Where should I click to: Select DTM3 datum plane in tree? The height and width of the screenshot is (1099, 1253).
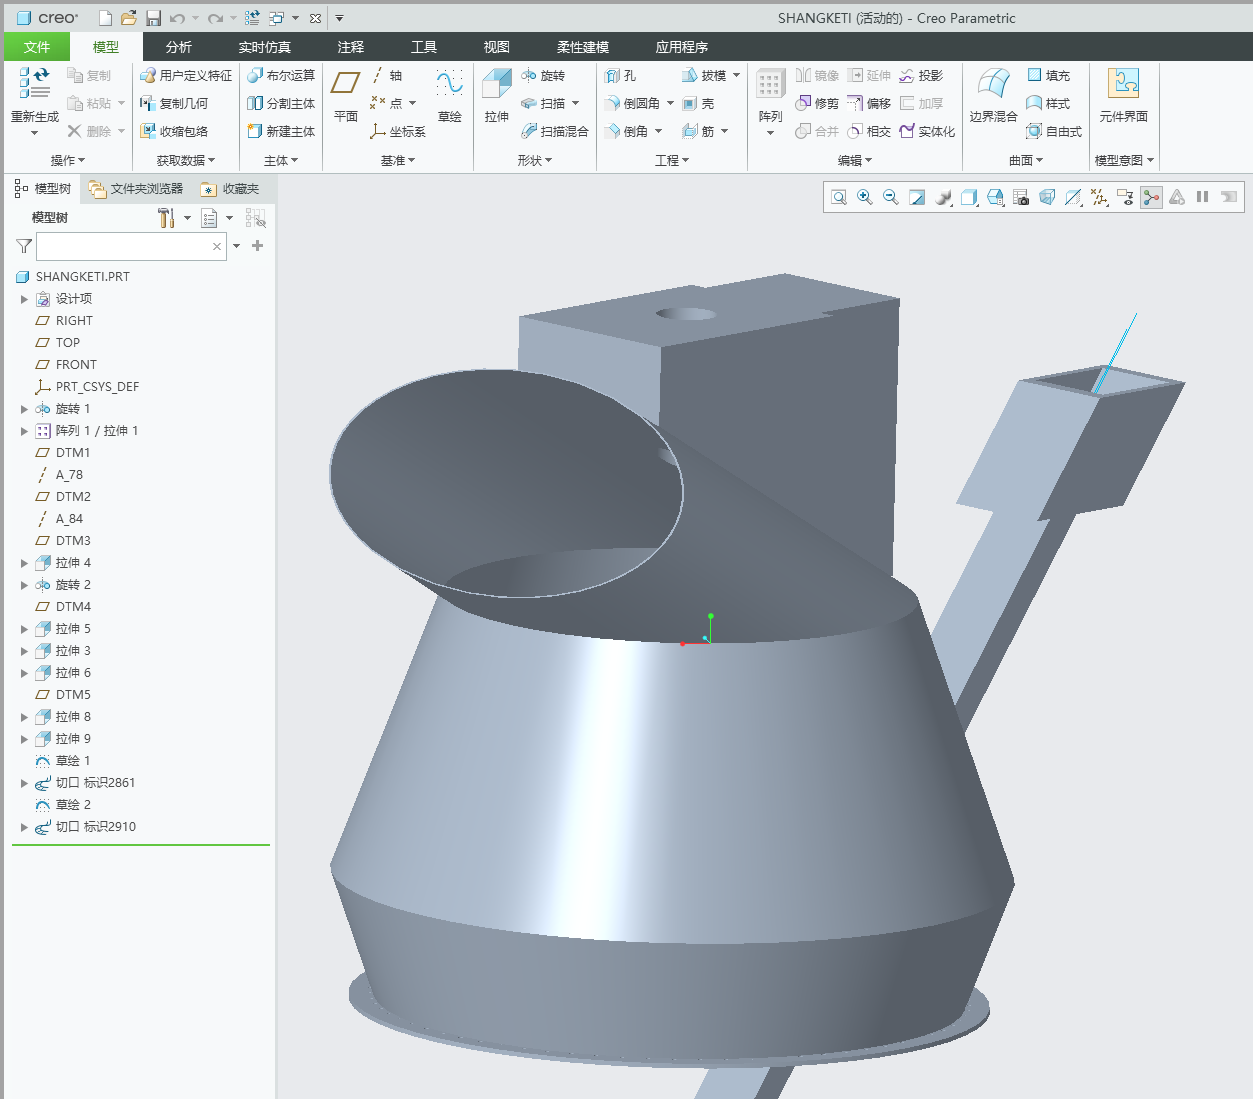pyautogui.click(x=73, y=541)
